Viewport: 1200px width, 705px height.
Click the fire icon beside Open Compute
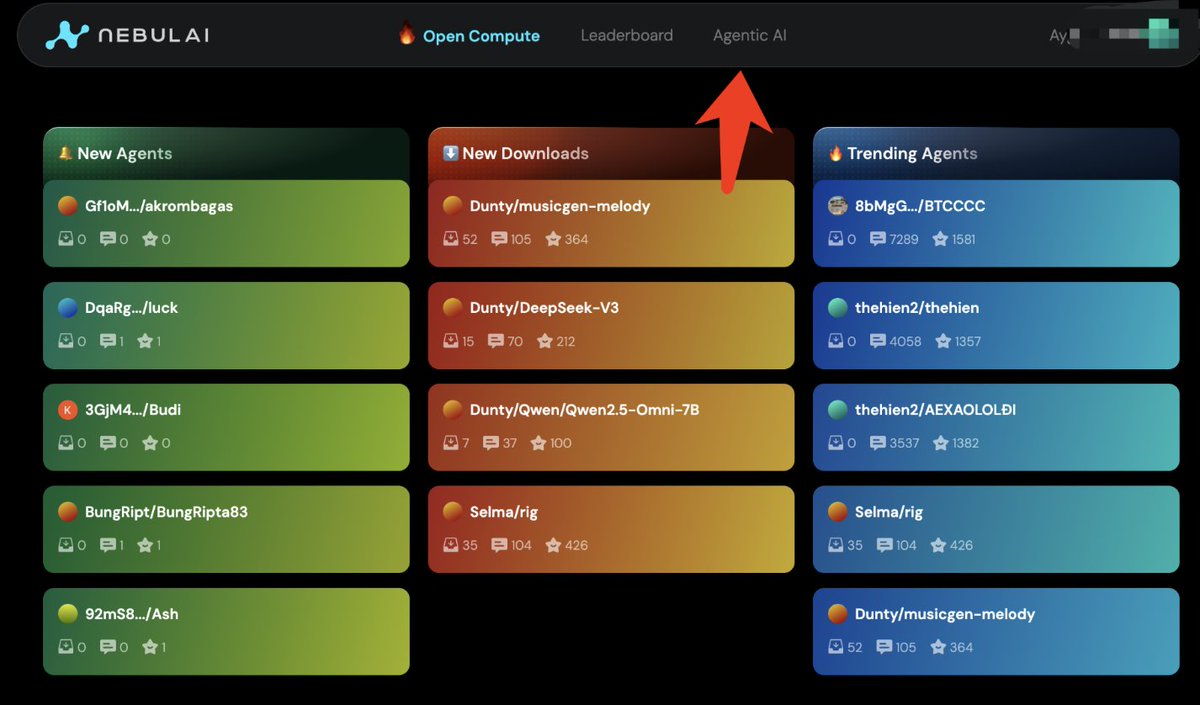[x=407, y=35]
